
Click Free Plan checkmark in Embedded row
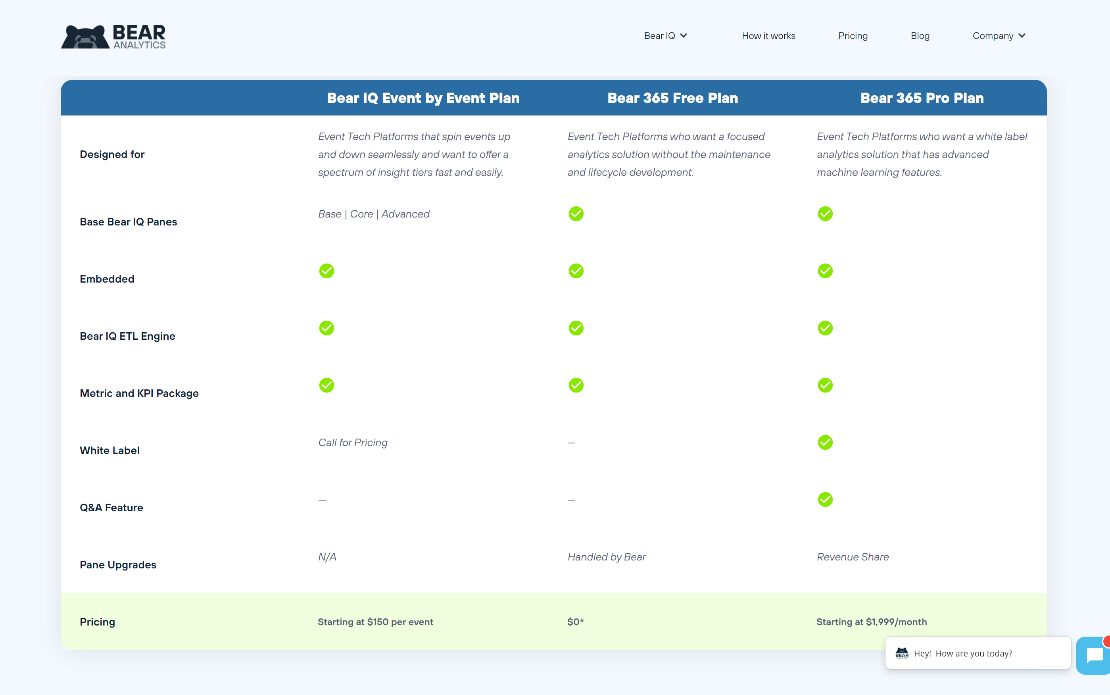coord(576,271)
